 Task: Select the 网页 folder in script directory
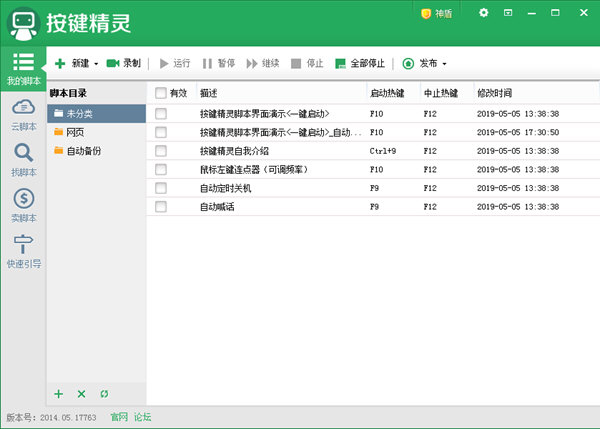pos(75,132)
